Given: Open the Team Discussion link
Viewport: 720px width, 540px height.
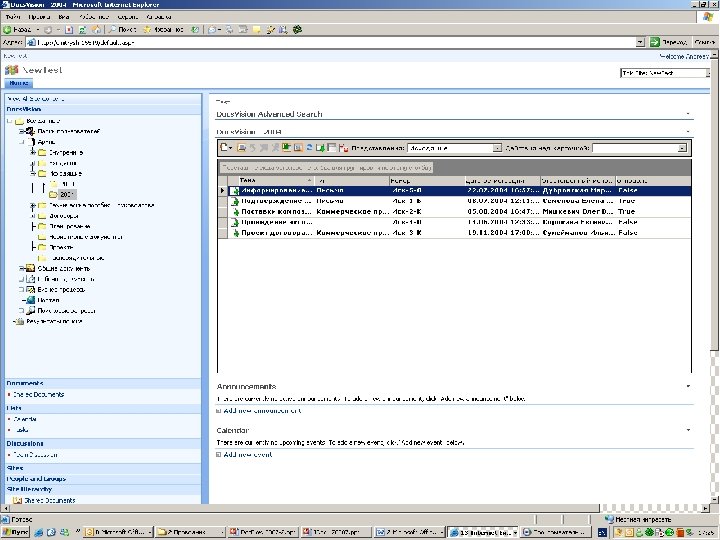Looking at the screenshot, I should click(x=35, y=455).
